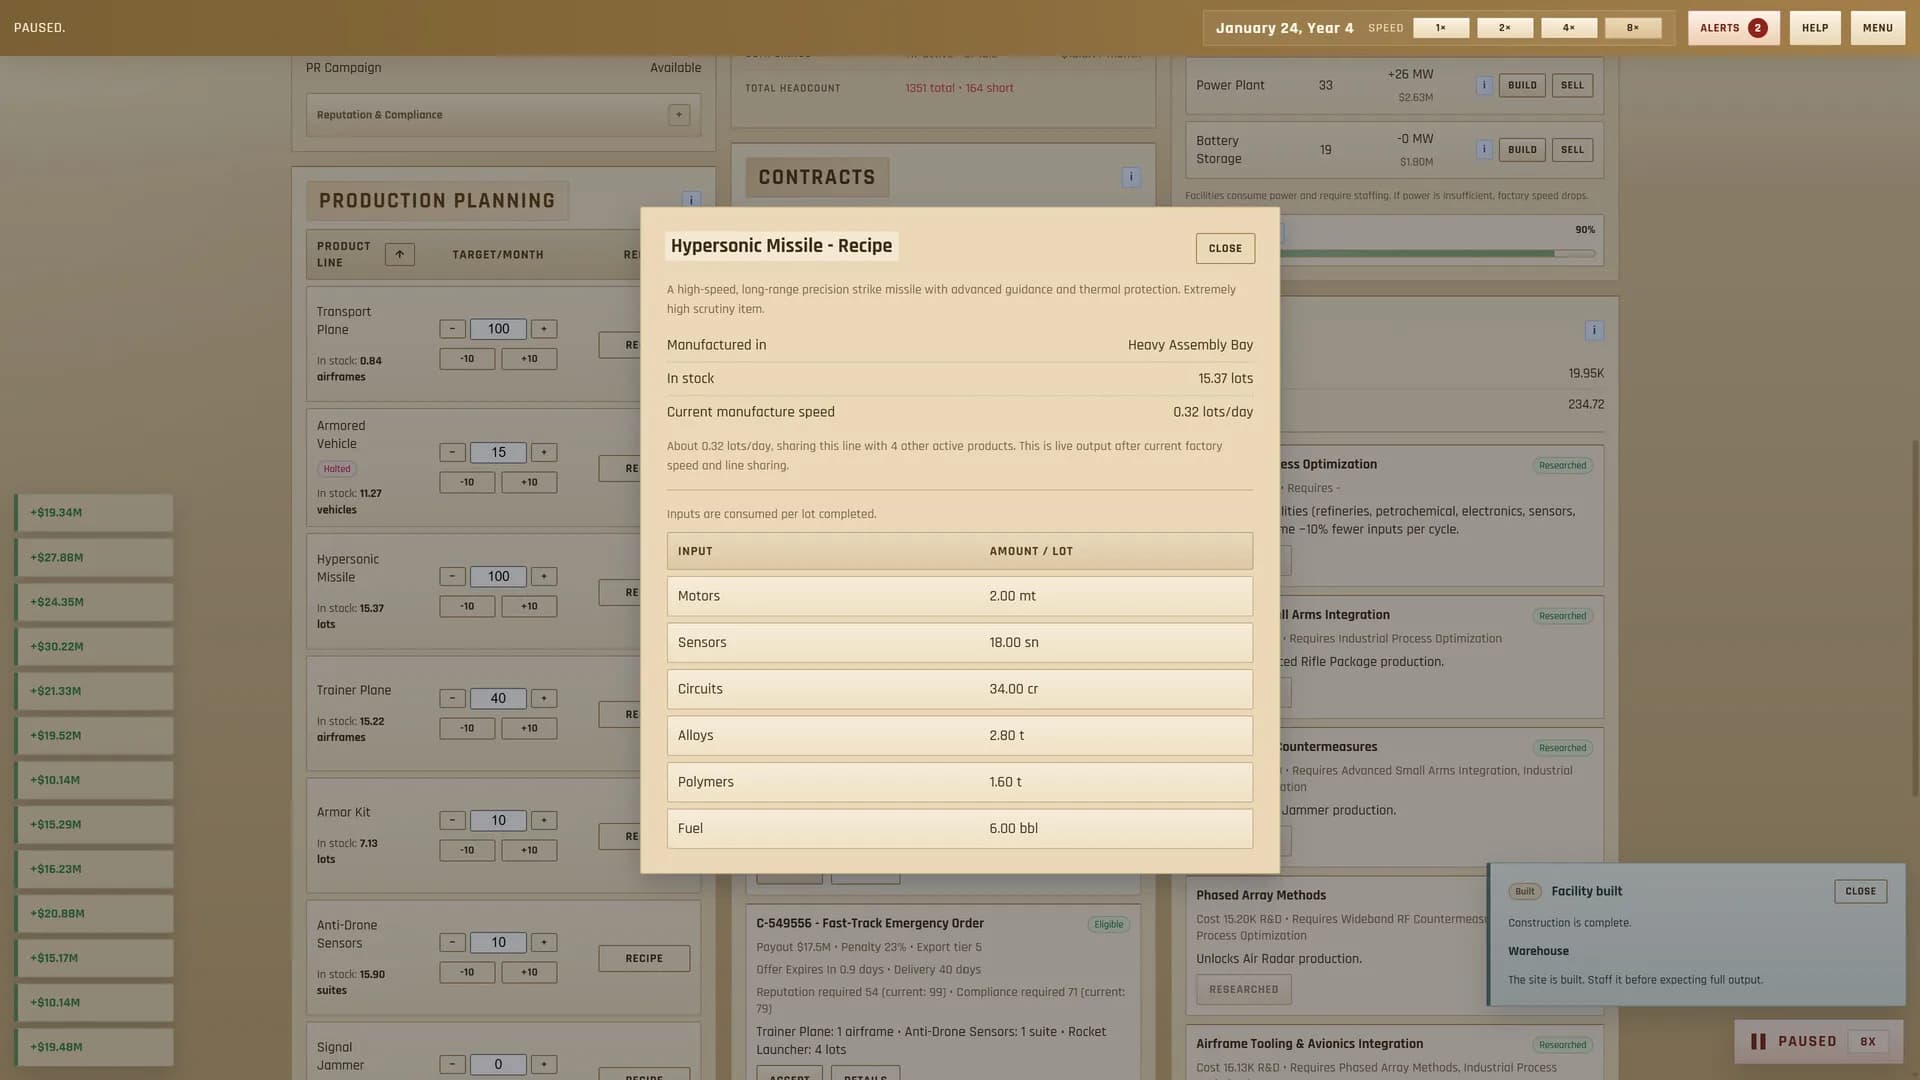Edit the Armored Vehicle target field

tap(498, 452)
